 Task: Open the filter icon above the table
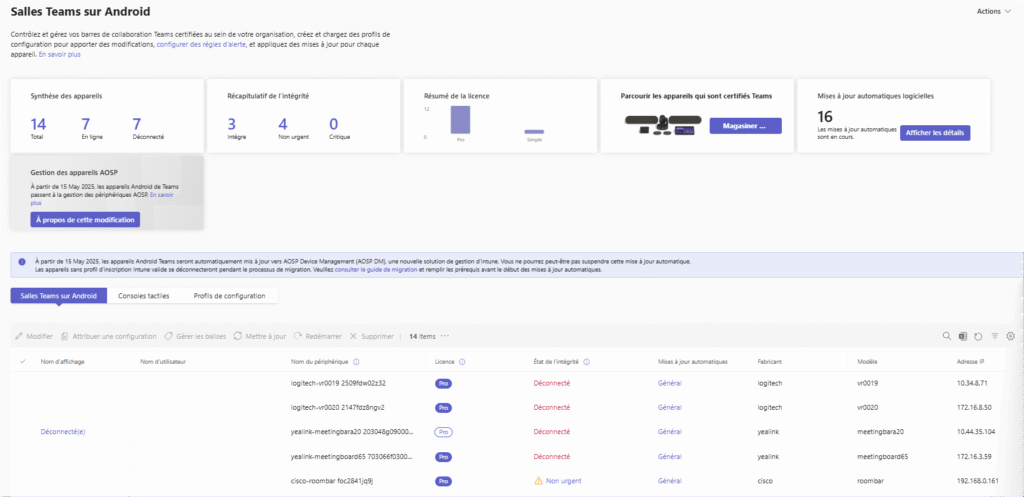[x=995, y=336]
